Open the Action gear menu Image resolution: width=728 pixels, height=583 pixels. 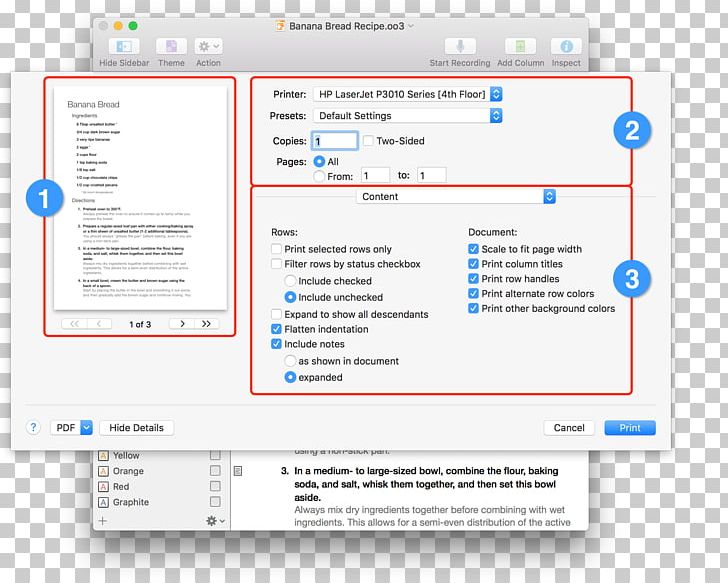[x=208, y=47]
